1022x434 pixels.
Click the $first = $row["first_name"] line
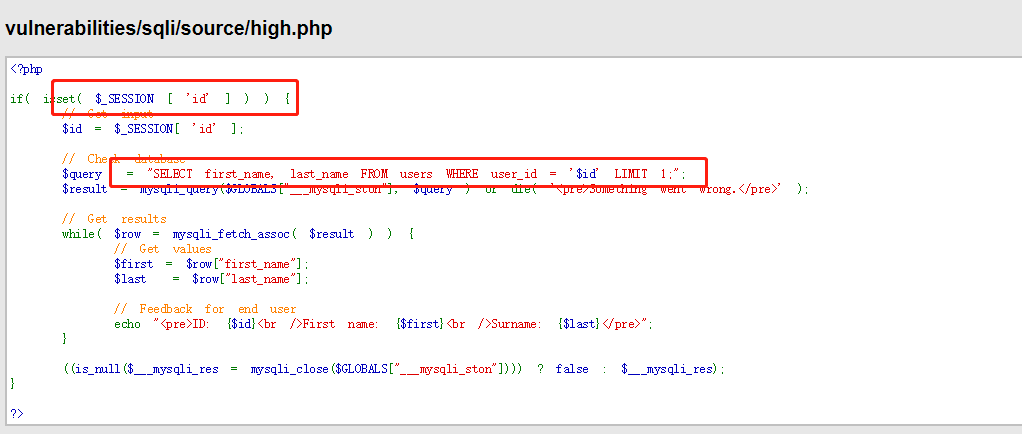(212, 264)
